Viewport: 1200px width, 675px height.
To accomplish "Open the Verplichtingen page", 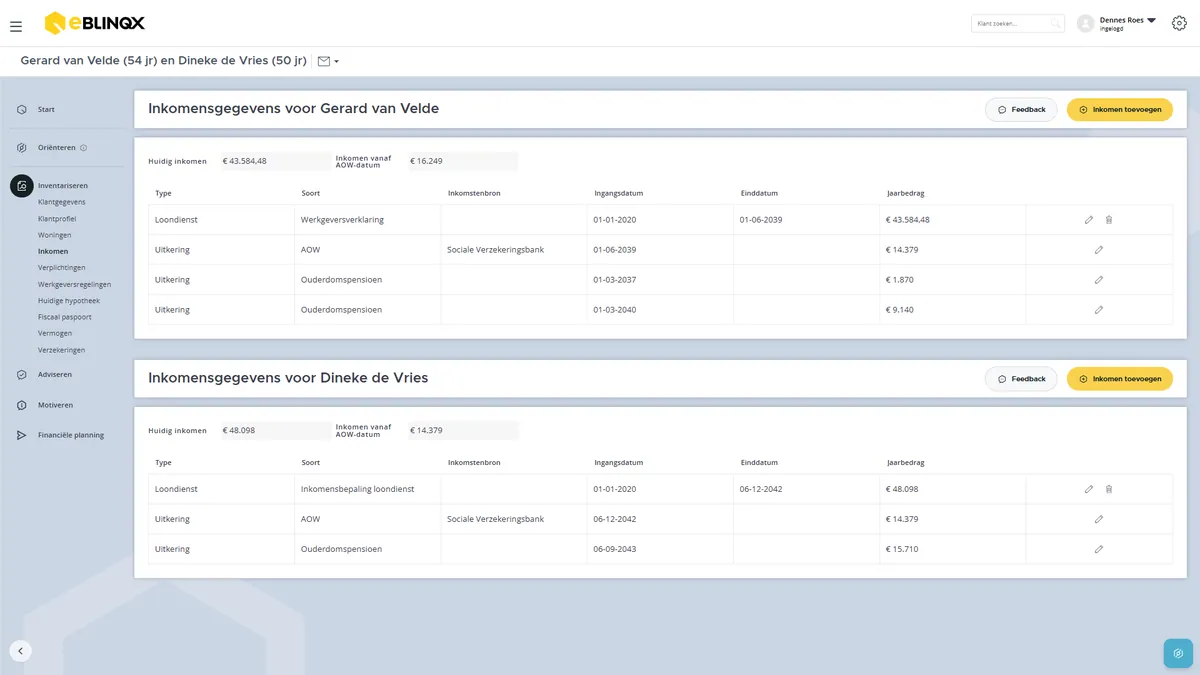I will [x=62, y=268].
